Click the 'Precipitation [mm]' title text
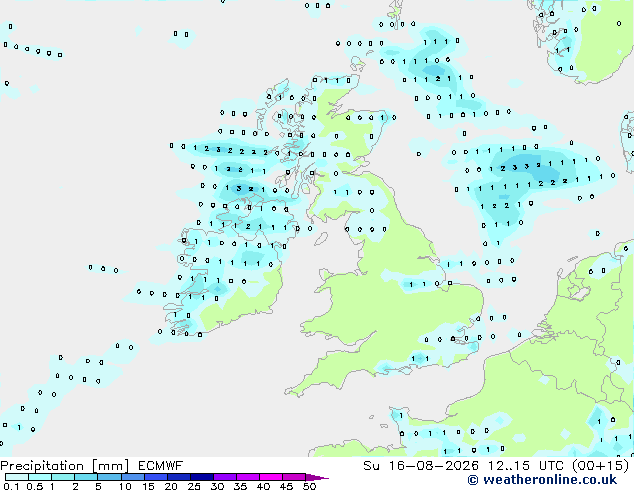Image resolution: width=634 pixels, height=490 pixels. pyautogui.click(x=65, y=466)
